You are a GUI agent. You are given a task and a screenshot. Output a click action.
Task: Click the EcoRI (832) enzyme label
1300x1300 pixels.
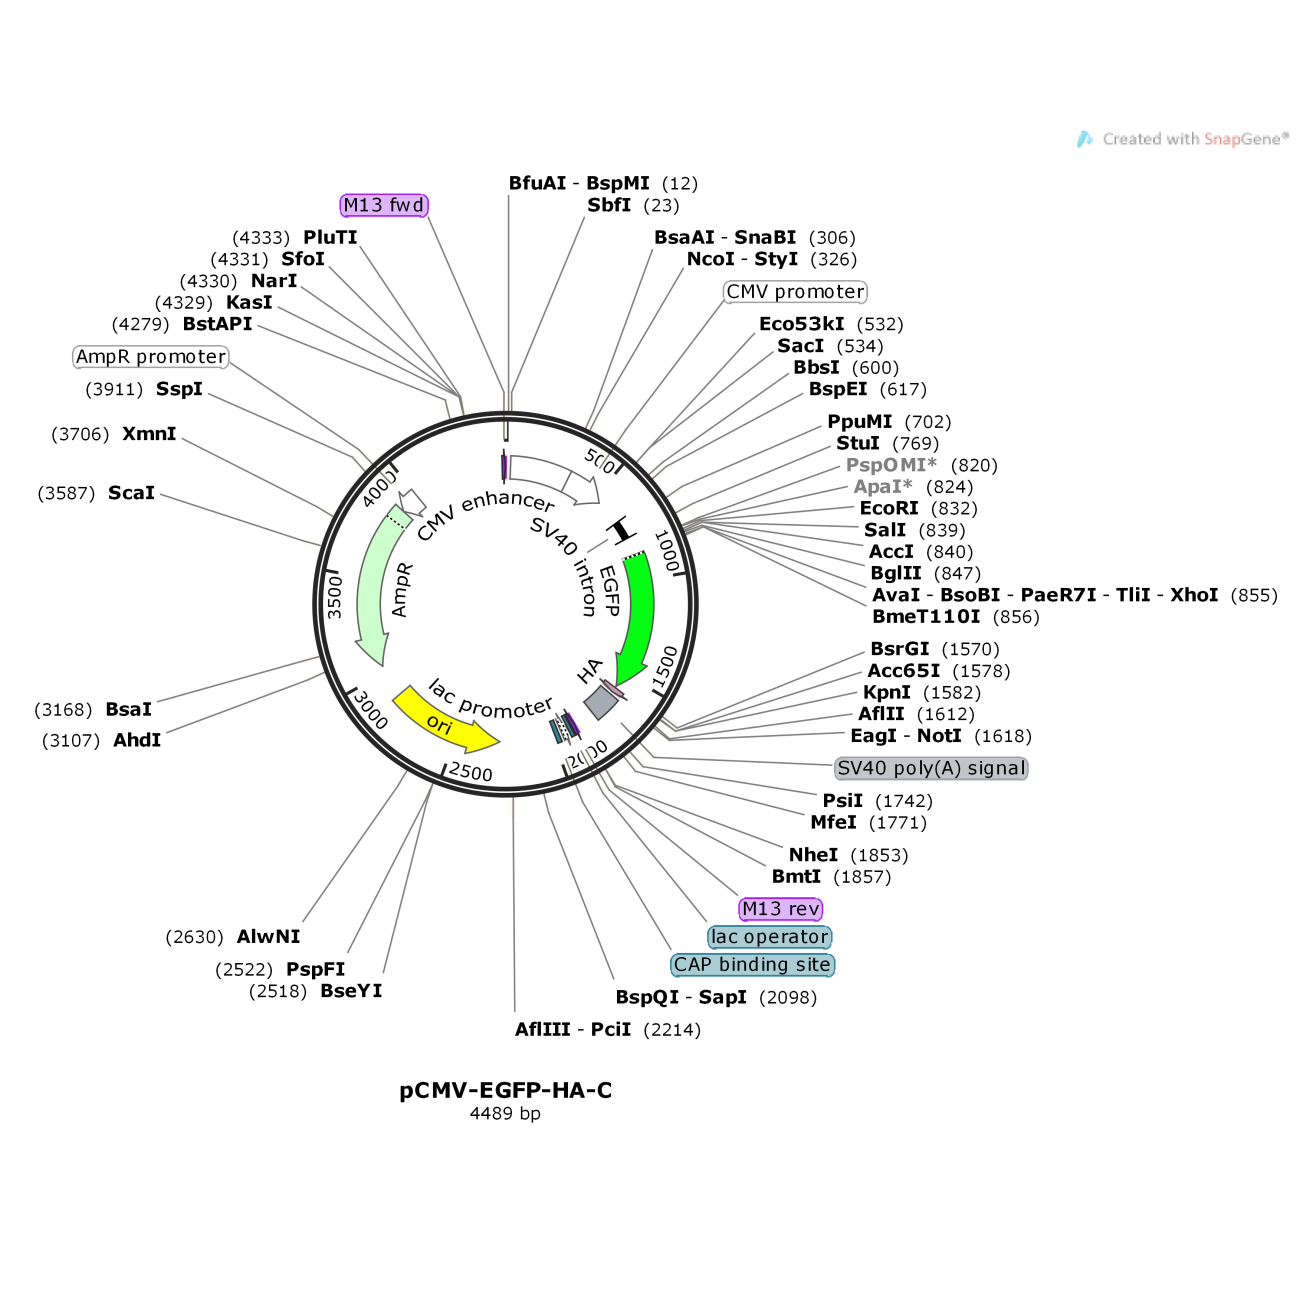tap(919, 508)
